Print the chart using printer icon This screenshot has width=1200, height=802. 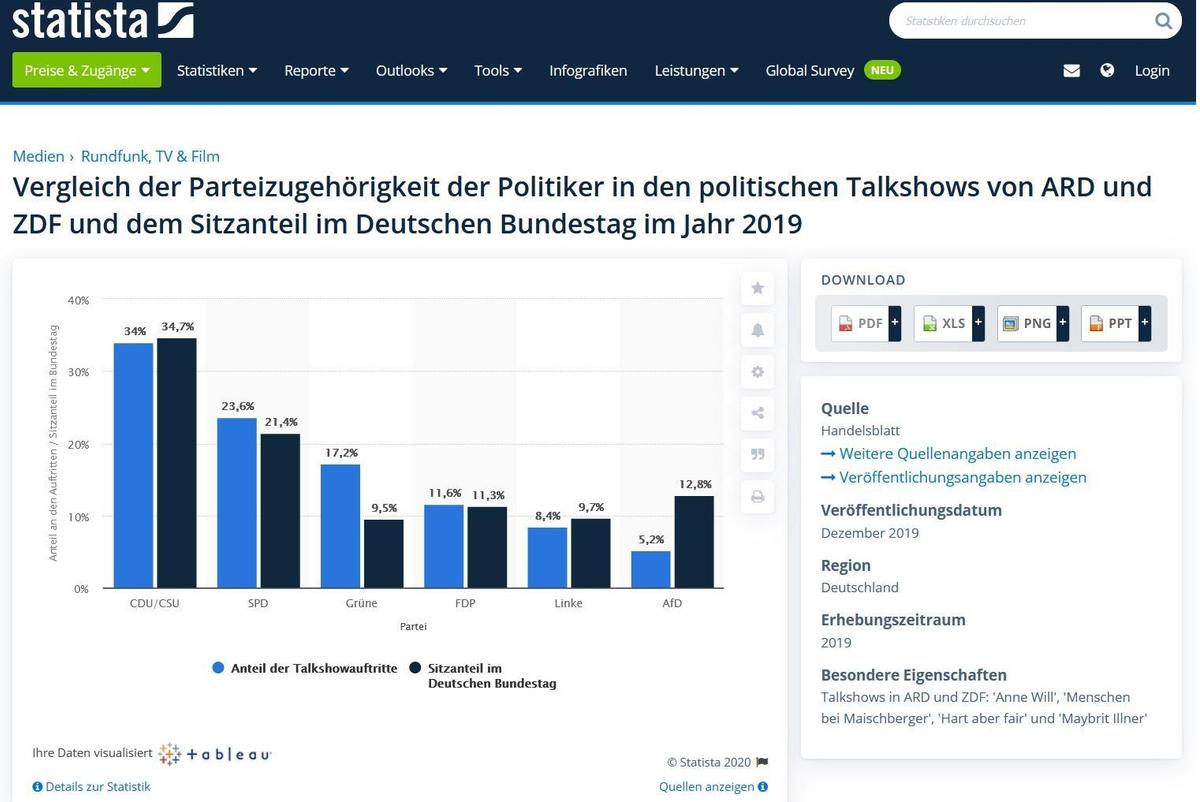pyautogui.click(x=757, y=496)
